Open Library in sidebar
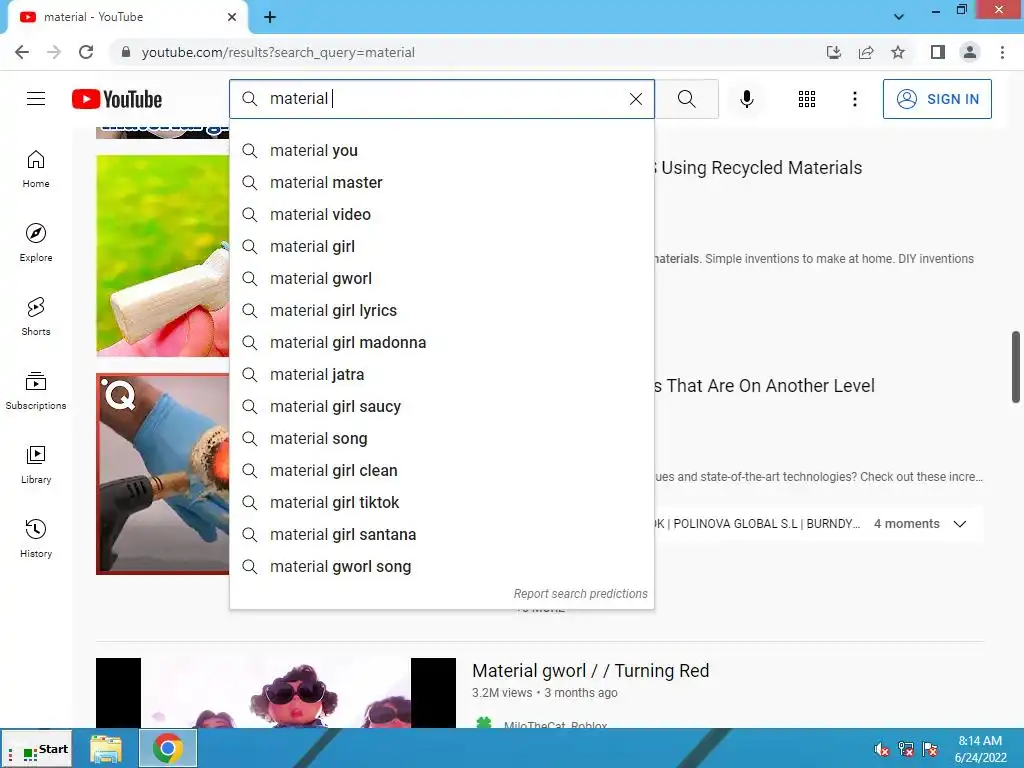The height and width of the screenshot is (768, 1024). tap(36, 464)
